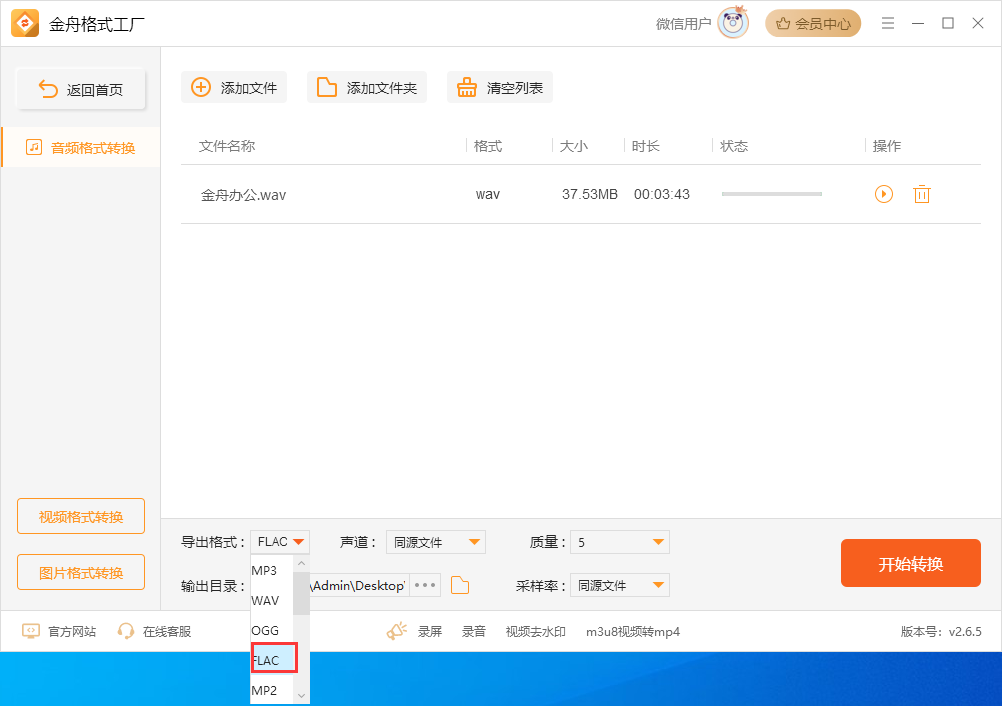
Task: Start conversion with 开始转换
Action: [x=911, y=563]
